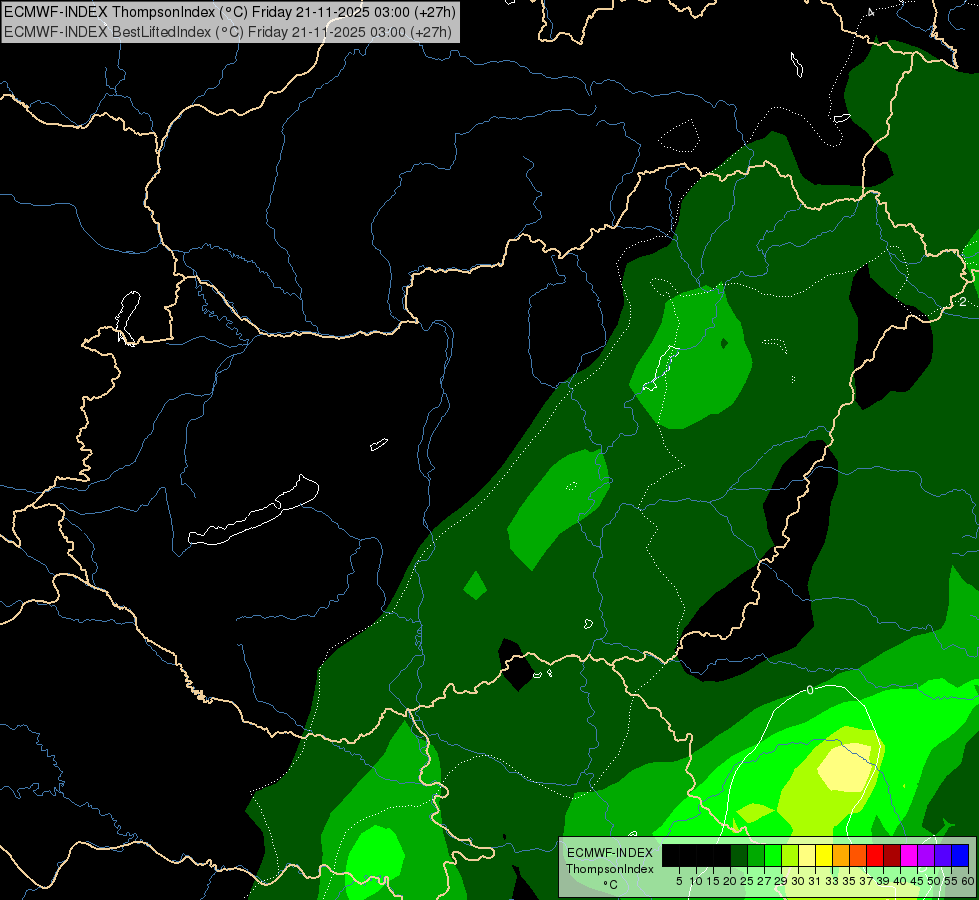
Task: Click the °C unit in the legend
Action: click(611, 885)
